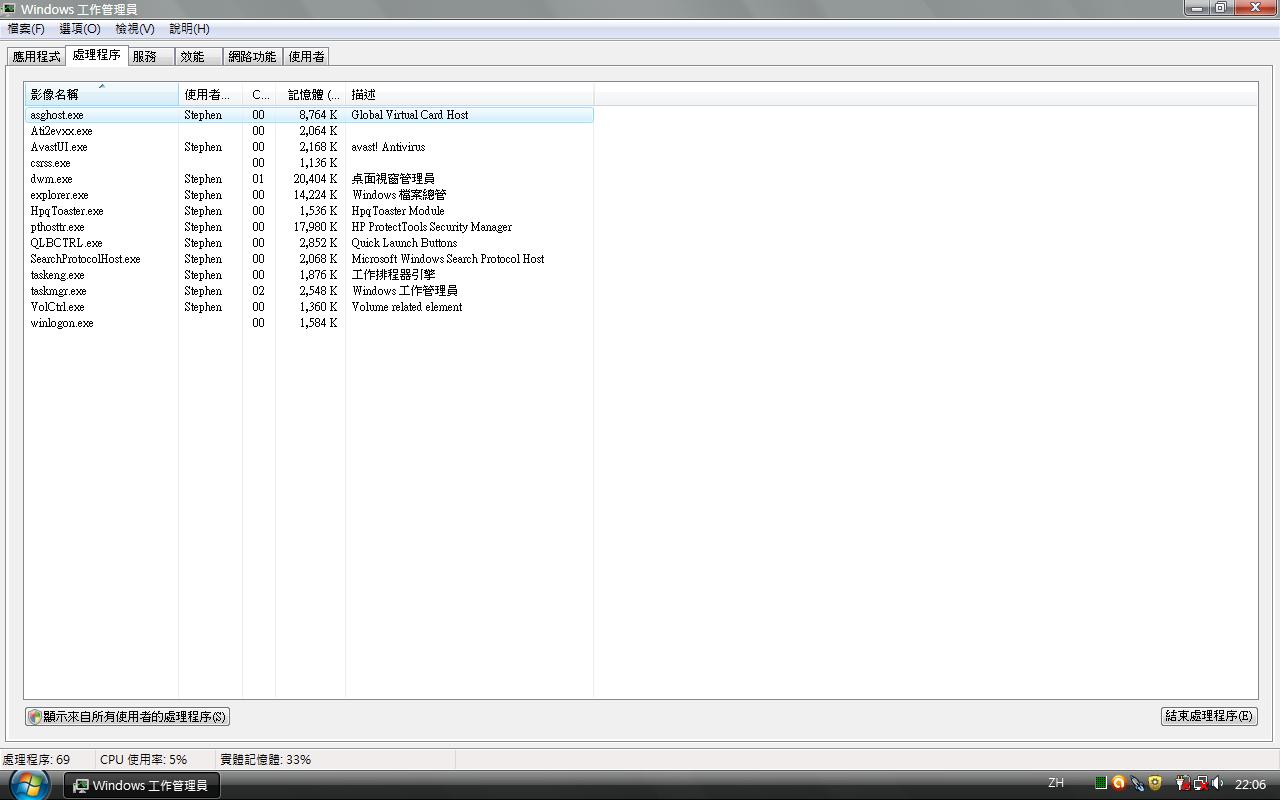The height and width of the screenshot is (800, 1280).
Task: Click the Quick Launch Buttons description
Action: click(404, 243)
